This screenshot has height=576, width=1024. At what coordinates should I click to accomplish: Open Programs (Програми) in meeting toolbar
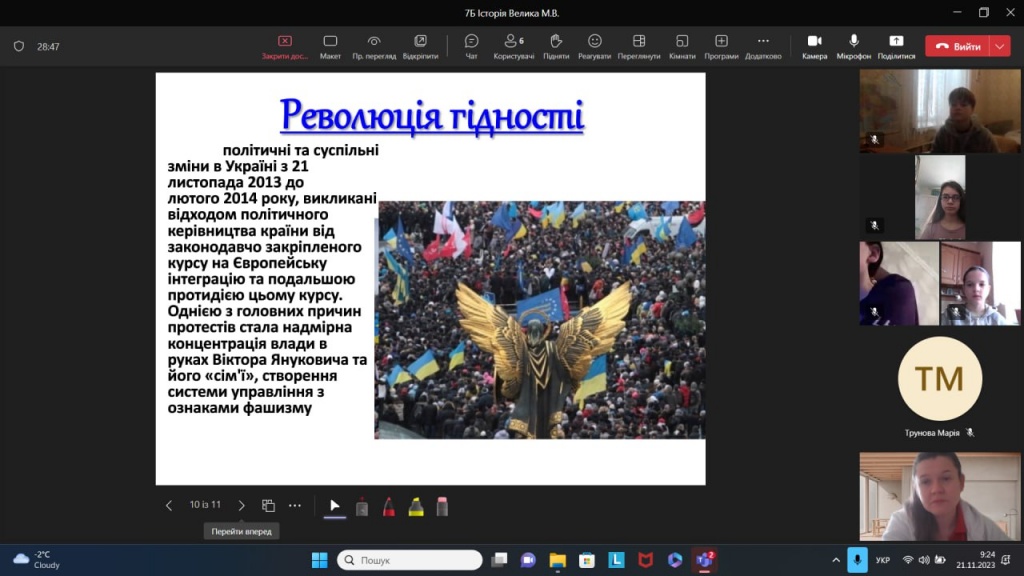(x=721, y=46)
